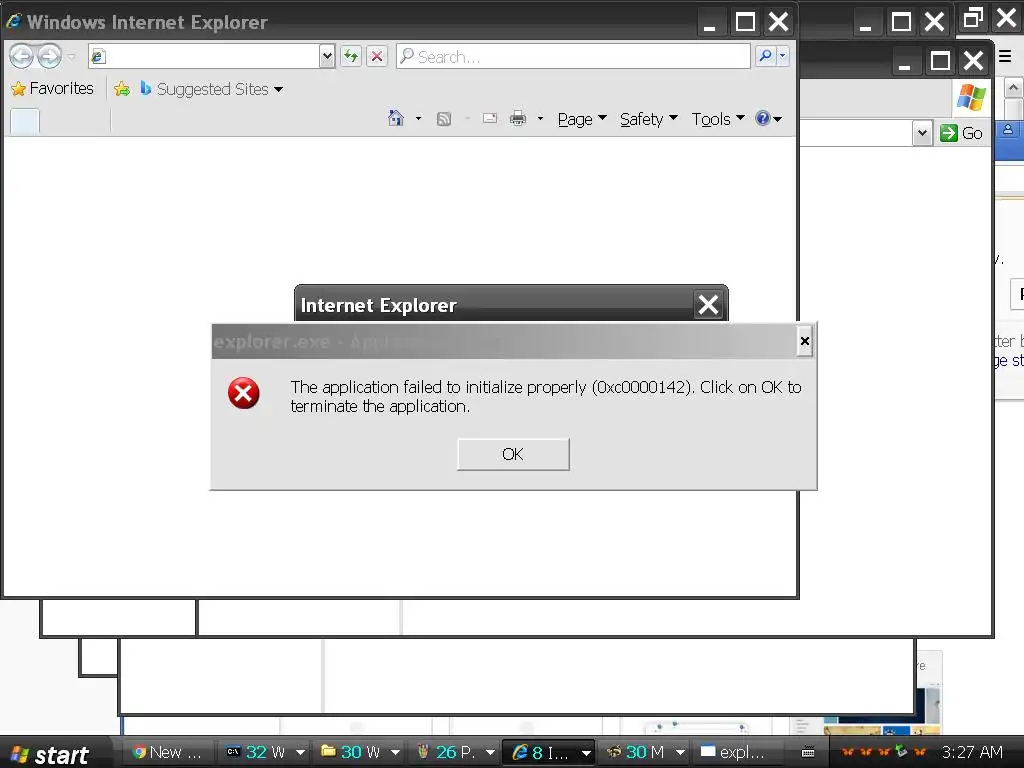Click the RSS feeds icon
This screenshot has width=1024, height=768.
443,119
